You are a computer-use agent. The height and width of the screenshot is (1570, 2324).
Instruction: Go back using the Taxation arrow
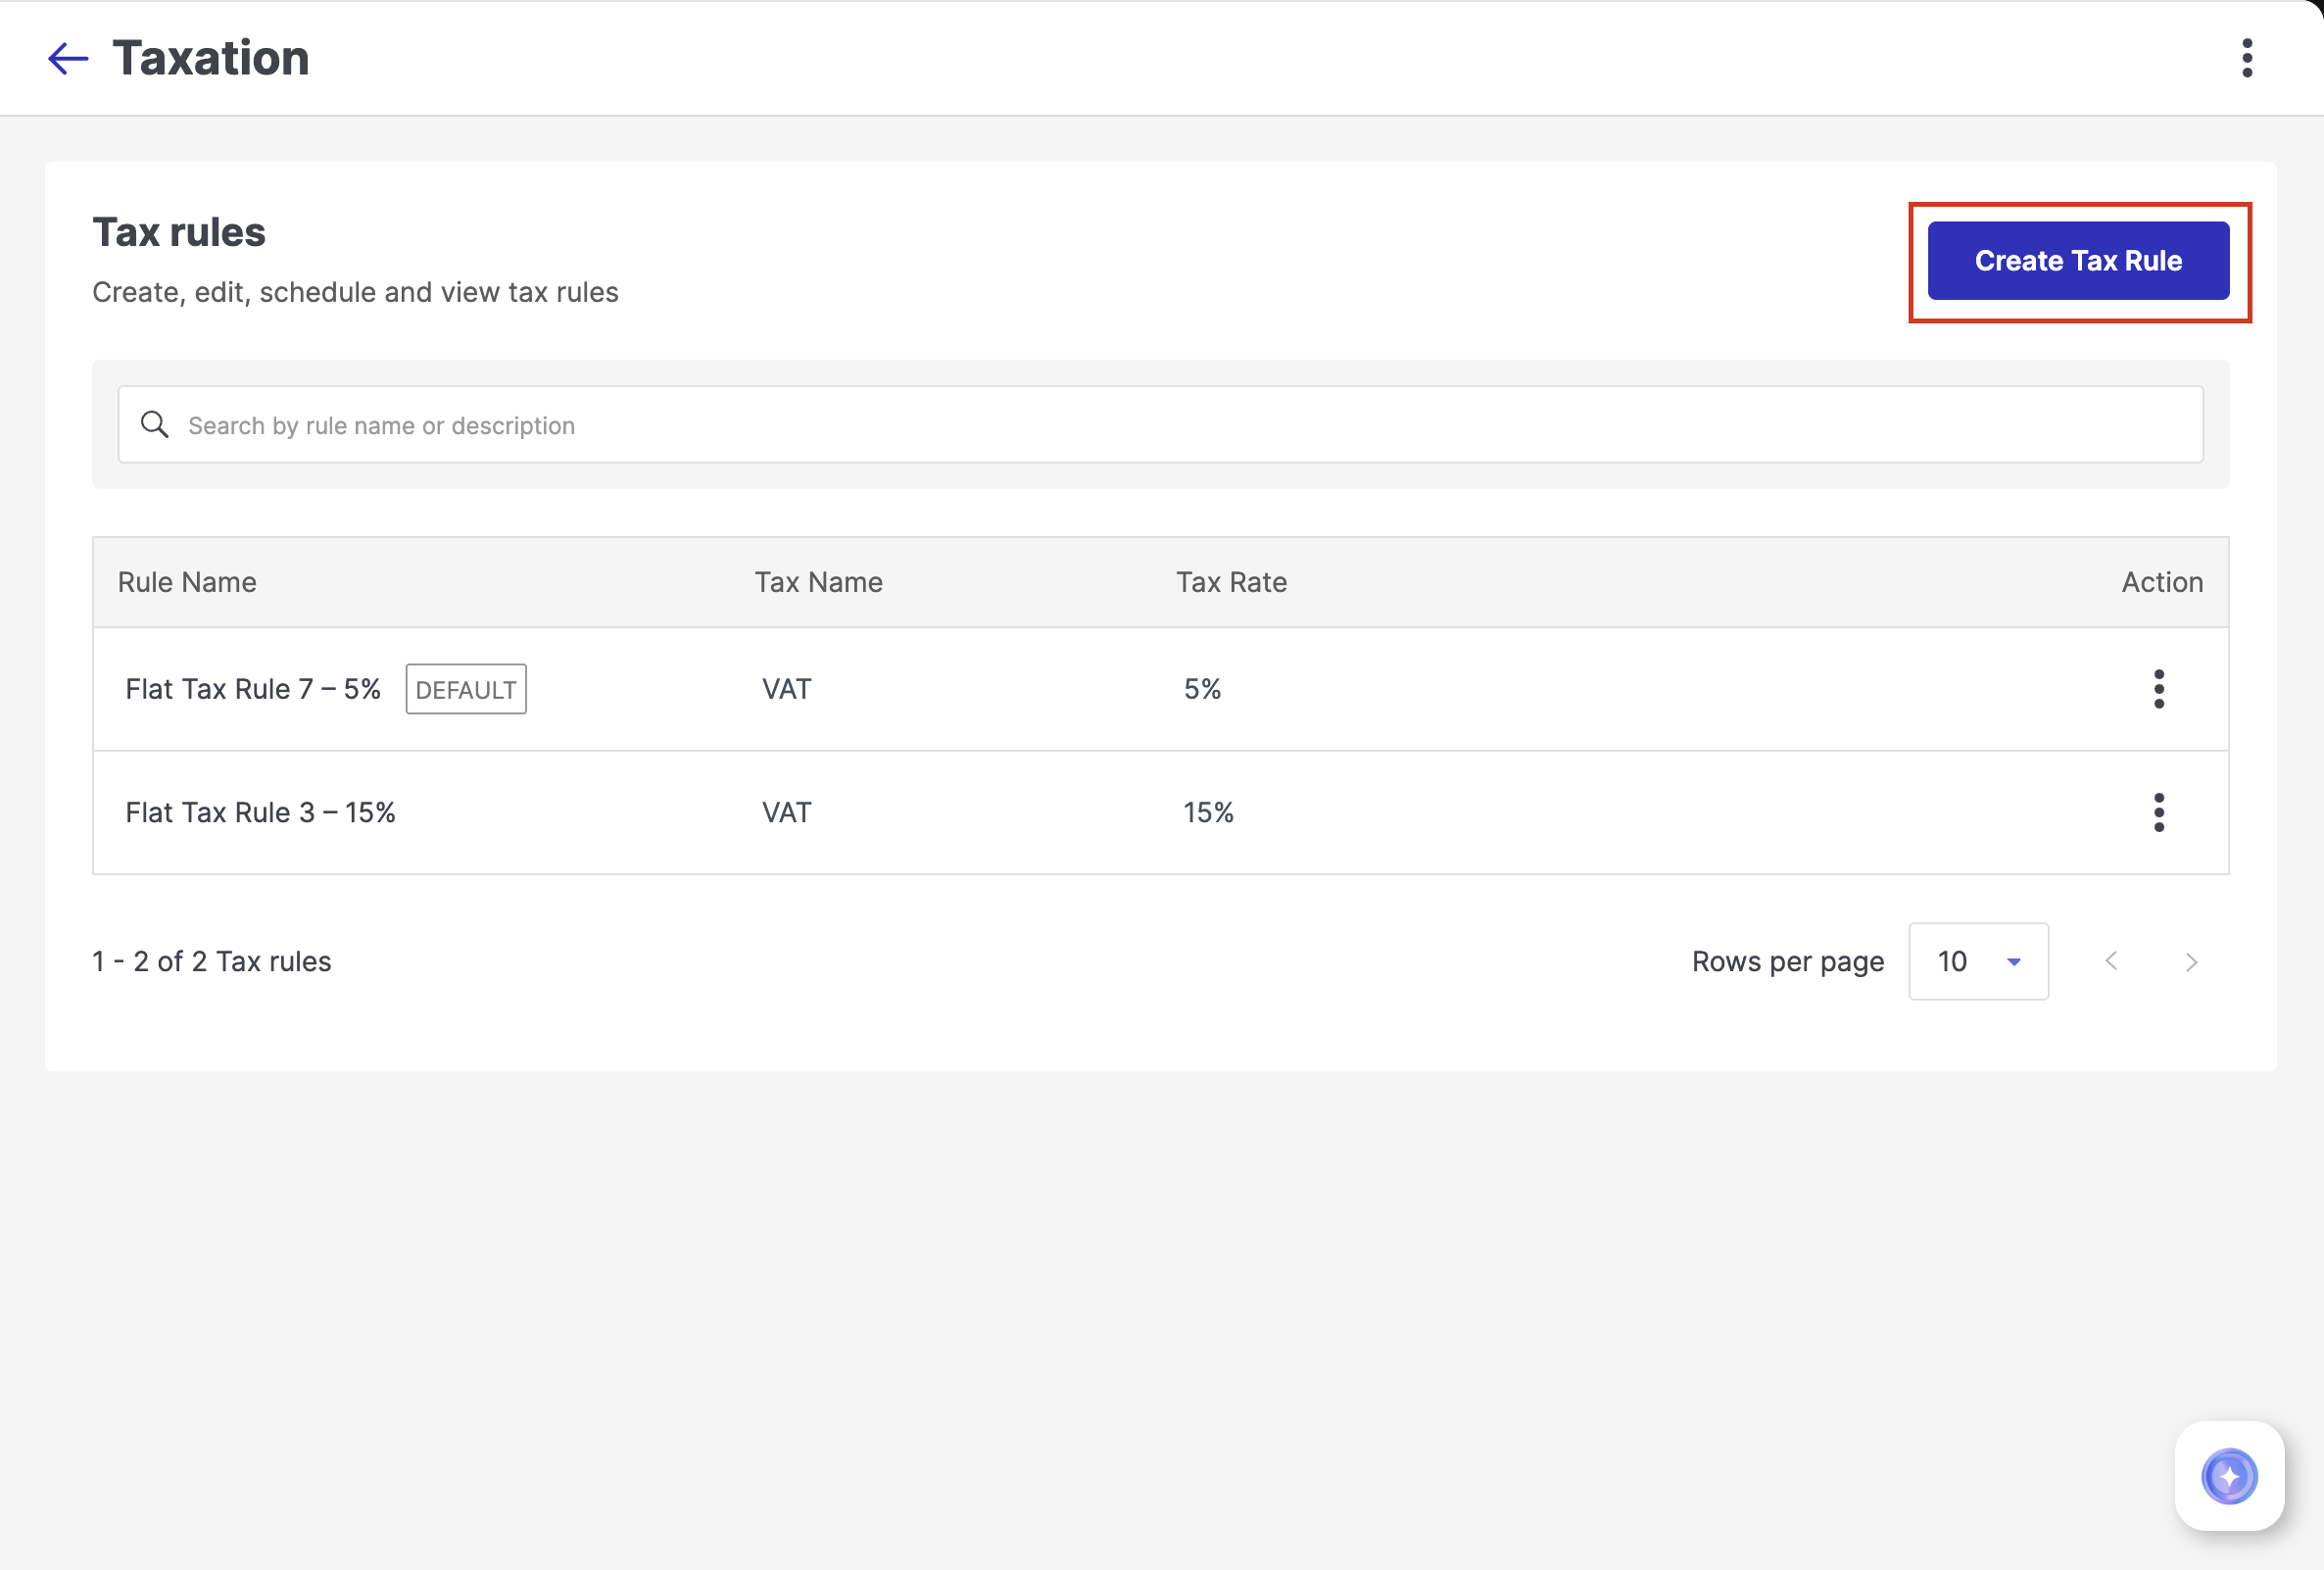pos(68,58)
